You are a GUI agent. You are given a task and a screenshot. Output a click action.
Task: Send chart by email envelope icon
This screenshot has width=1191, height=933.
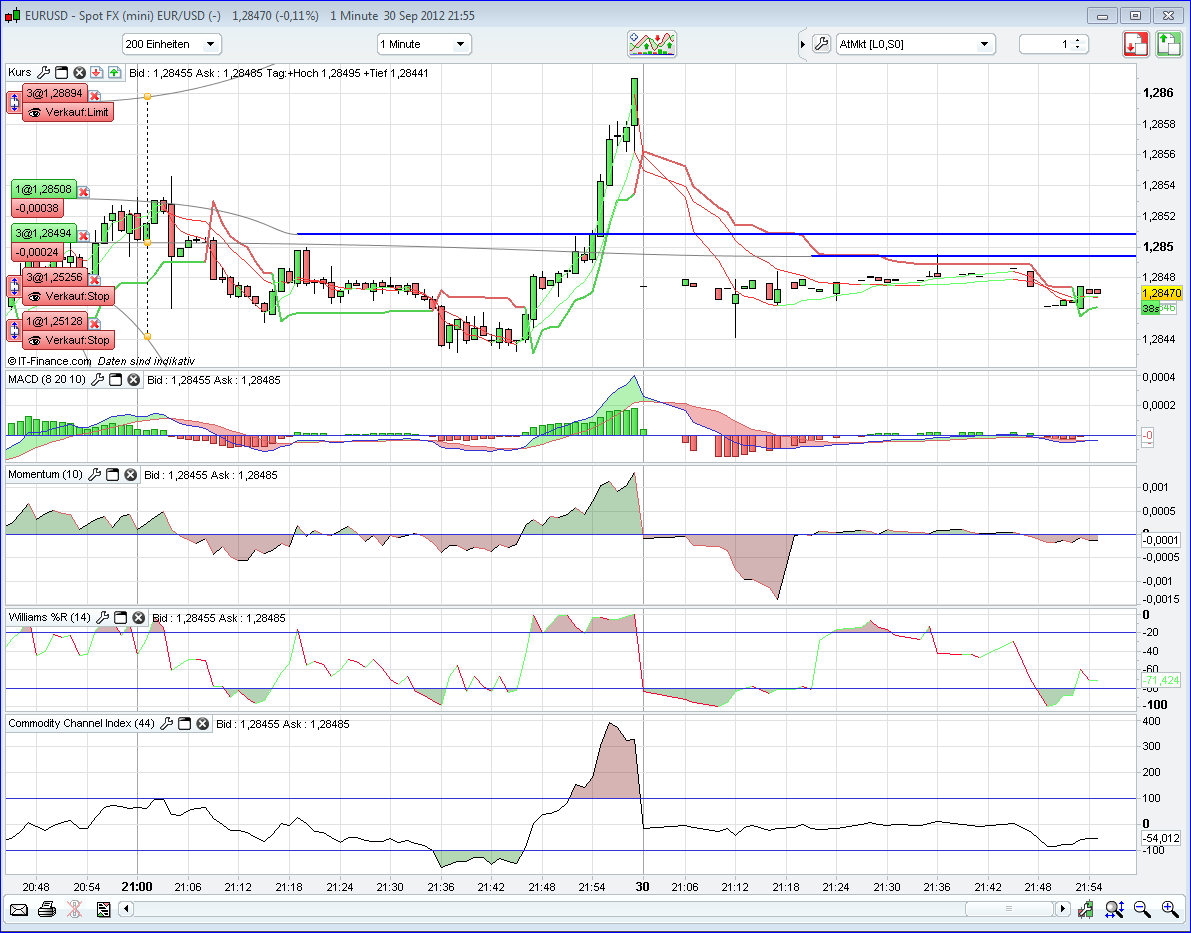coord(18,909)
